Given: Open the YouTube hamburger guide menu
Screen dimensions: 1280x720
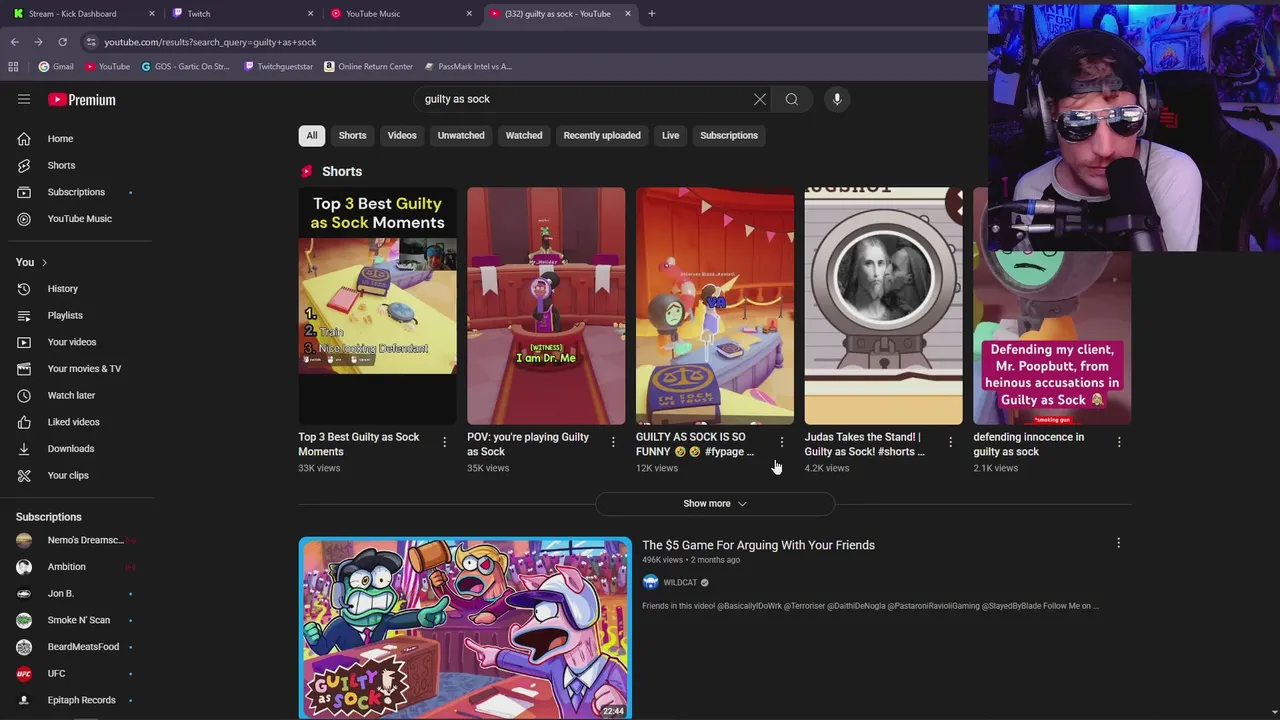Looking at the screenshot, I should coord(24,99).
